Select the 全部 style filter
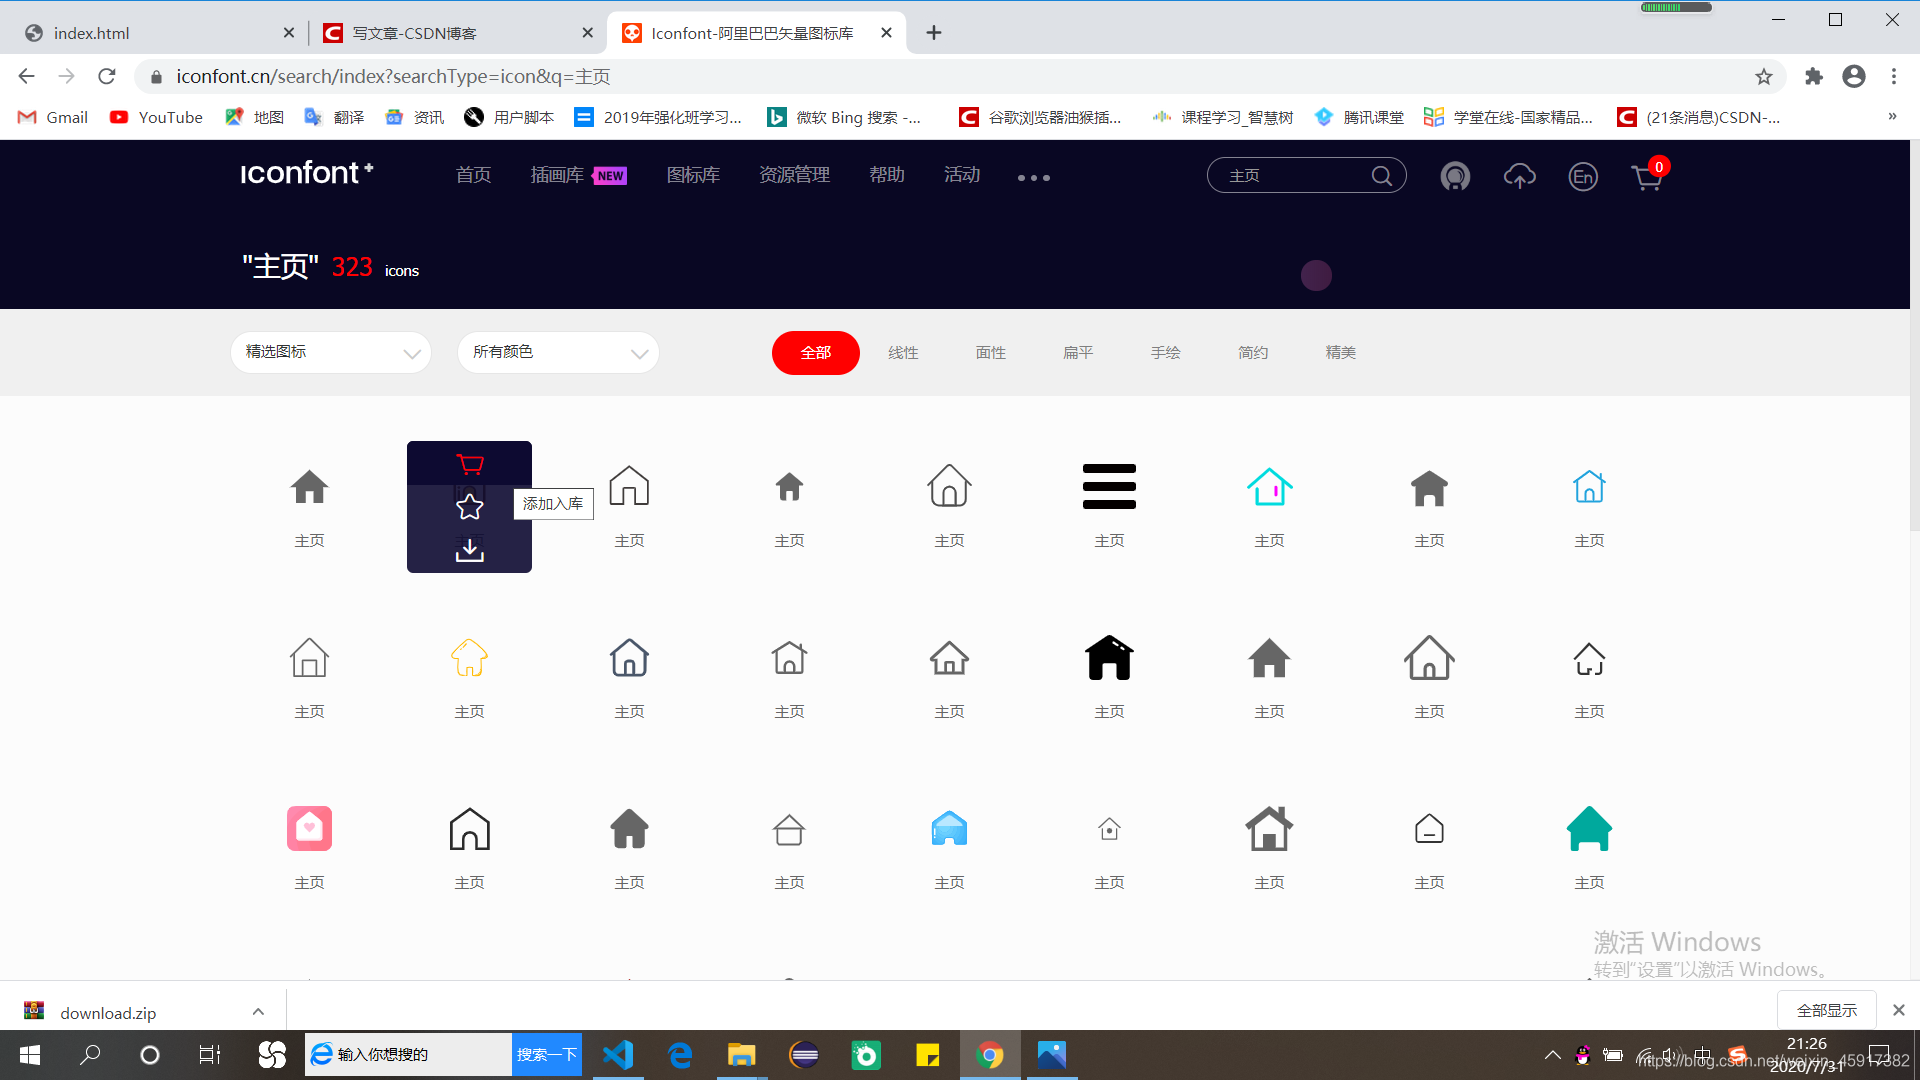 pyautogui.click(x=815, y=353)
